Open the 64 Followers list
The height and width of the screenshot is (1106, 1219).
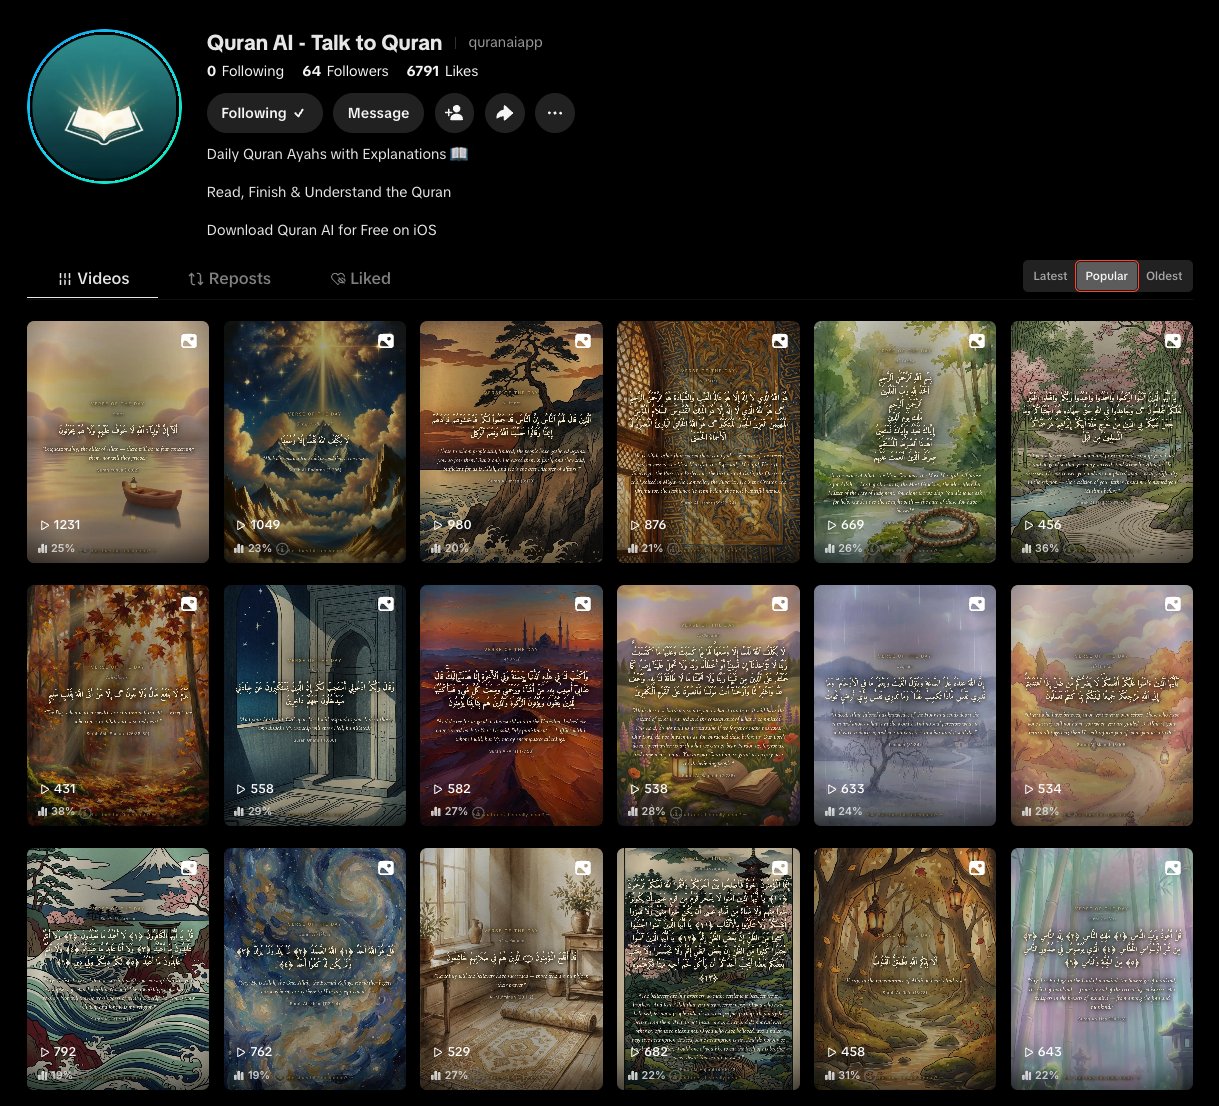(x=345, y=71)
